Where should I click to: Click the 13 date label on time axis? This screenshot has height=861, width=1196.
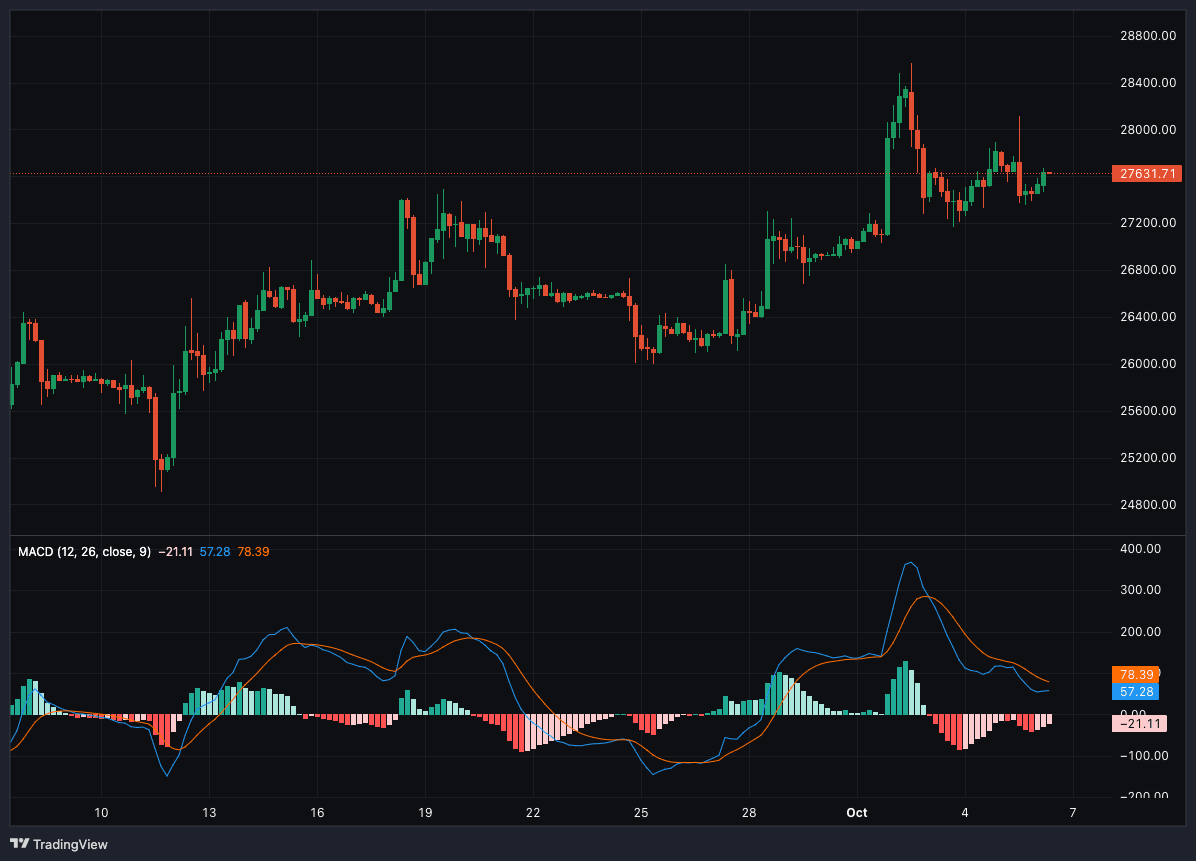208,812
